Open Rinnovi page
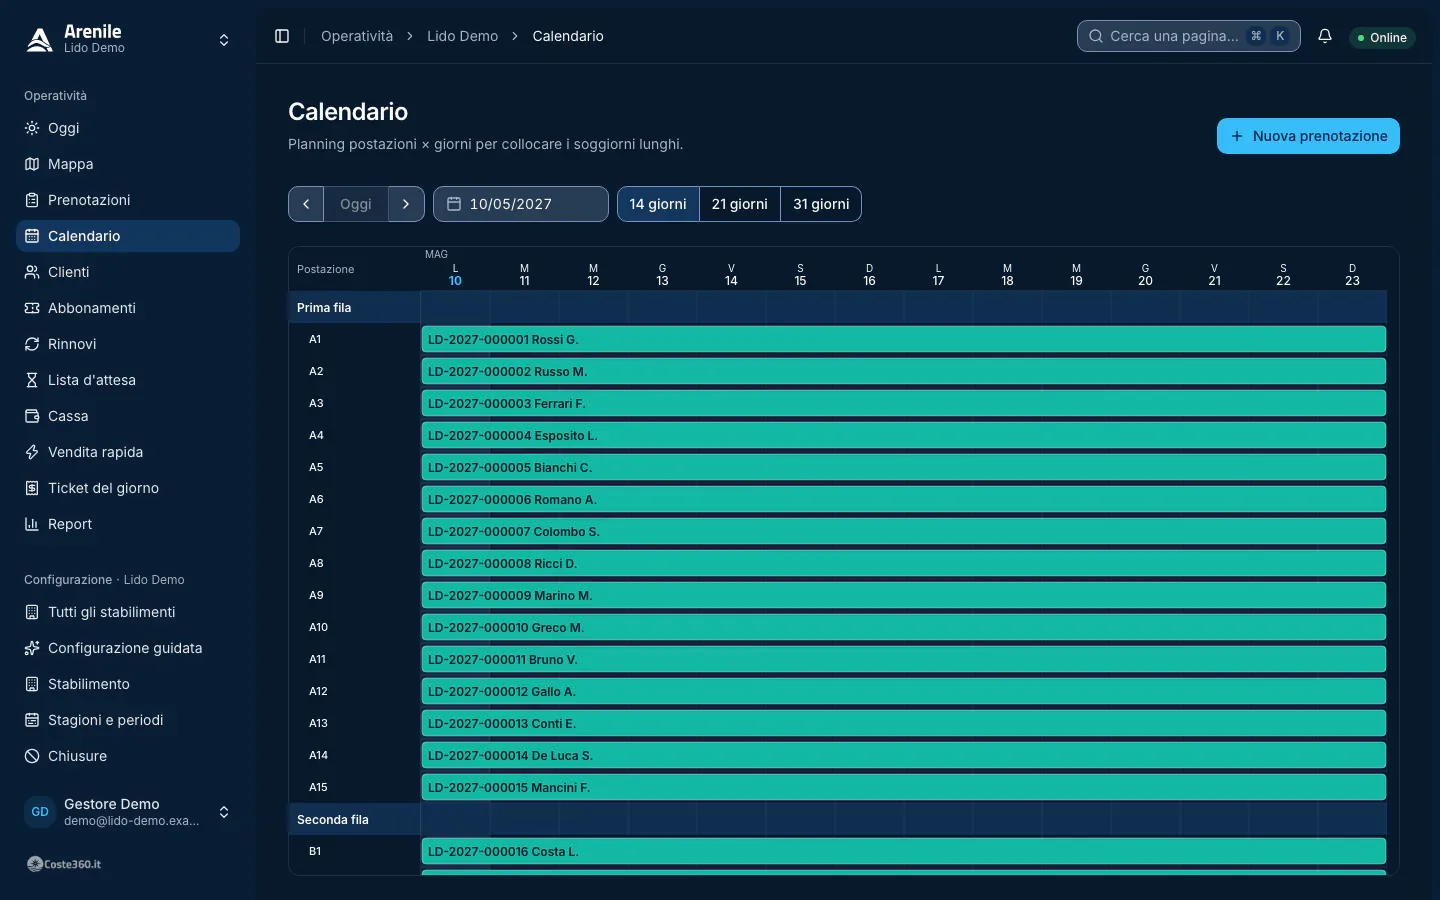This screenshot has width=1440, height=900. (x=128, y=344)
